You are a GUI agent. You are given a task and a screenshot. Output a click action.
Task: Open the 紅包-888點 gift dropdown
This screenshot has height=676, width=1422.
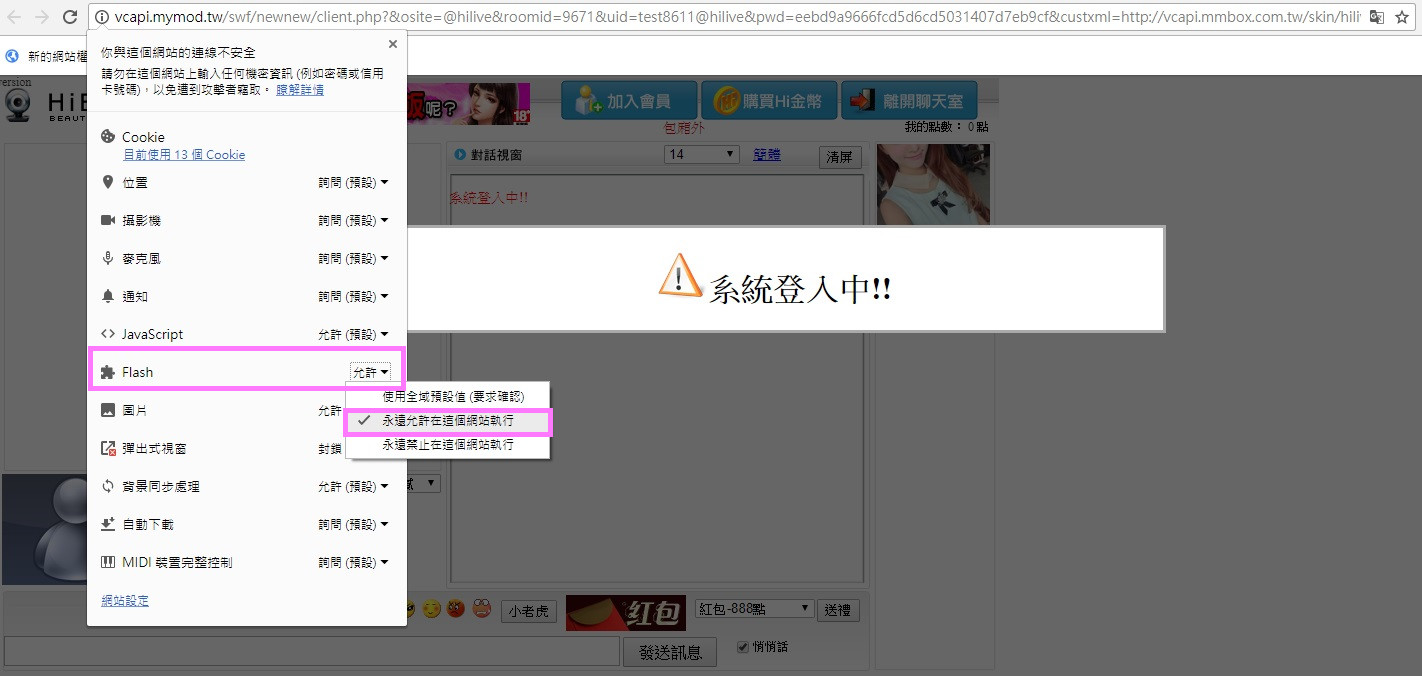coord(755,609)
